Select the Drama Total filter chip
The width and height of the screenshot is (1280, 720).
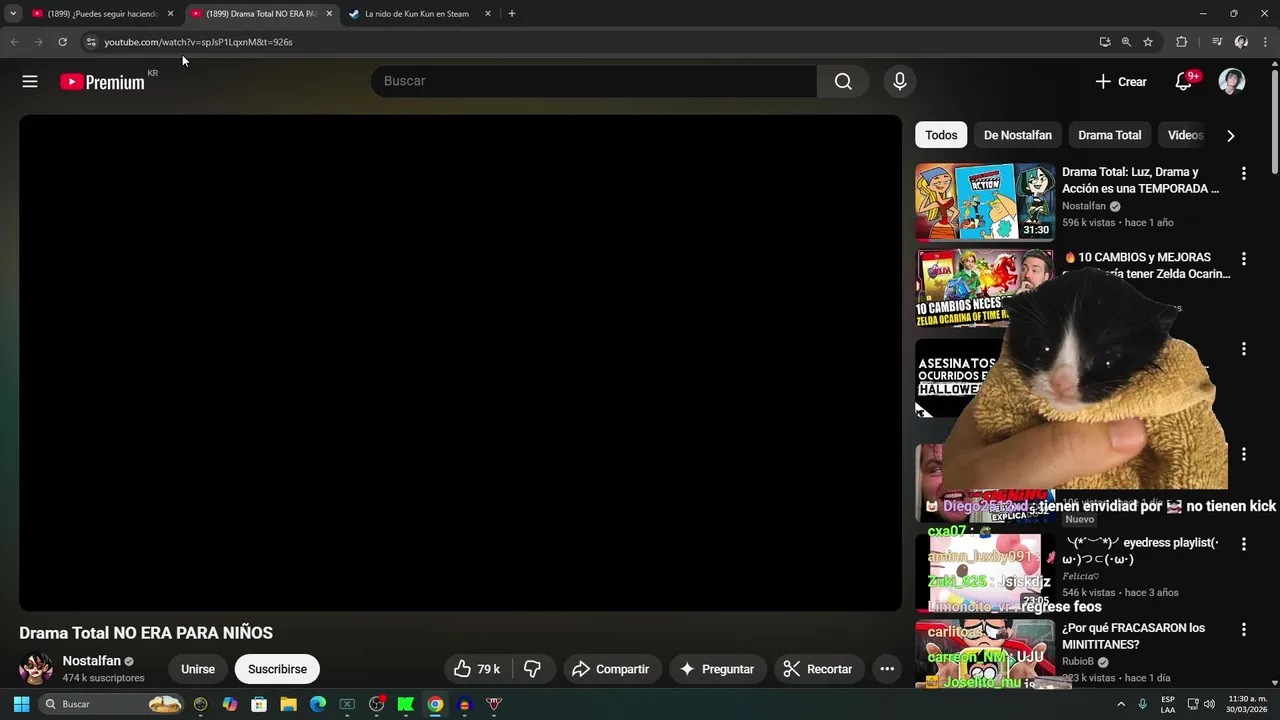(1109, 135)
